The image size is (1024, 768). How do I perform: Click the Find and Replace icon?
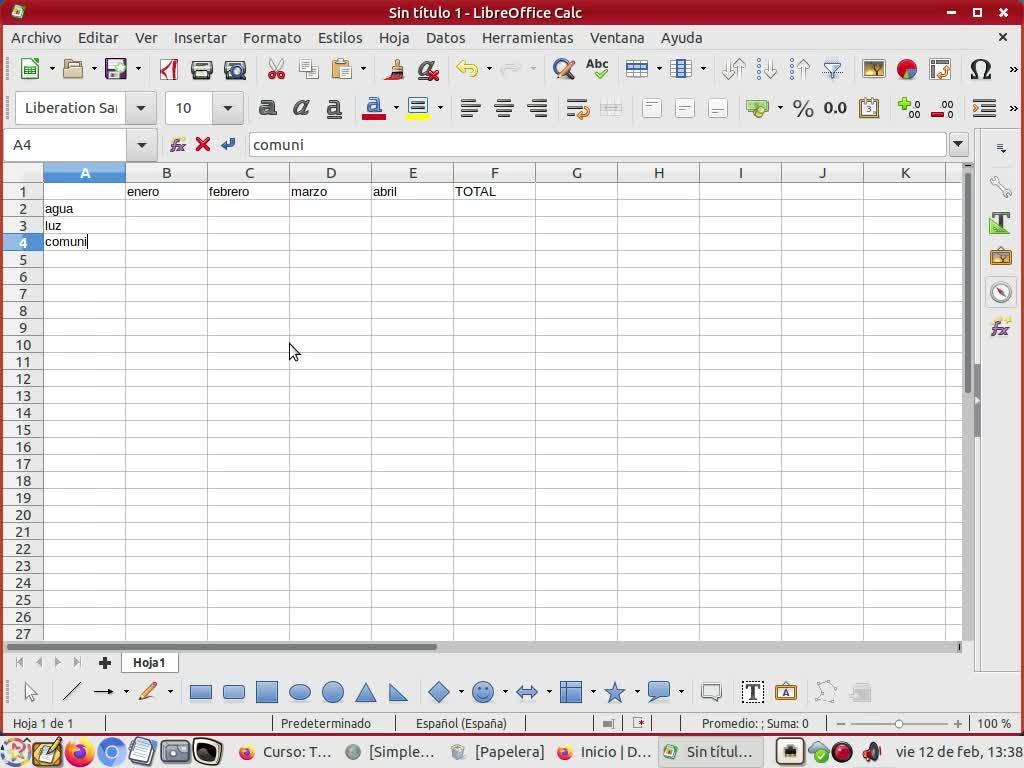click(563, 69)
